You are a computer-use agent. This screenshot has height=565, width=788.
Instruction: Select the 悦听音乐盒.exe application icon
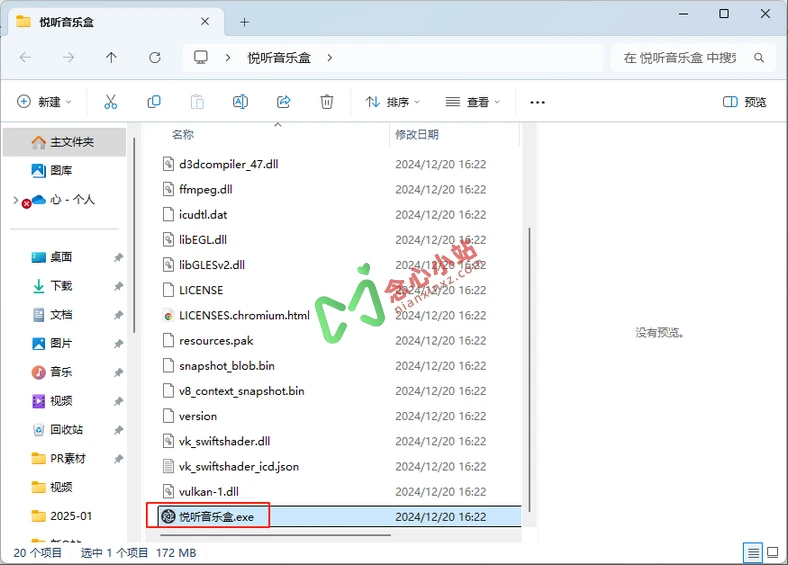point(168,516)
